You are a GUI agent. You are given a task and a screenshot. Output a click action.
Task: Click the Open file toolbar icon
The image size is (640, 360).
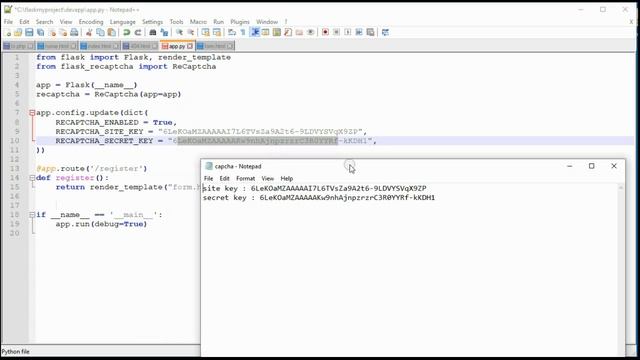[x=18, y=32]
